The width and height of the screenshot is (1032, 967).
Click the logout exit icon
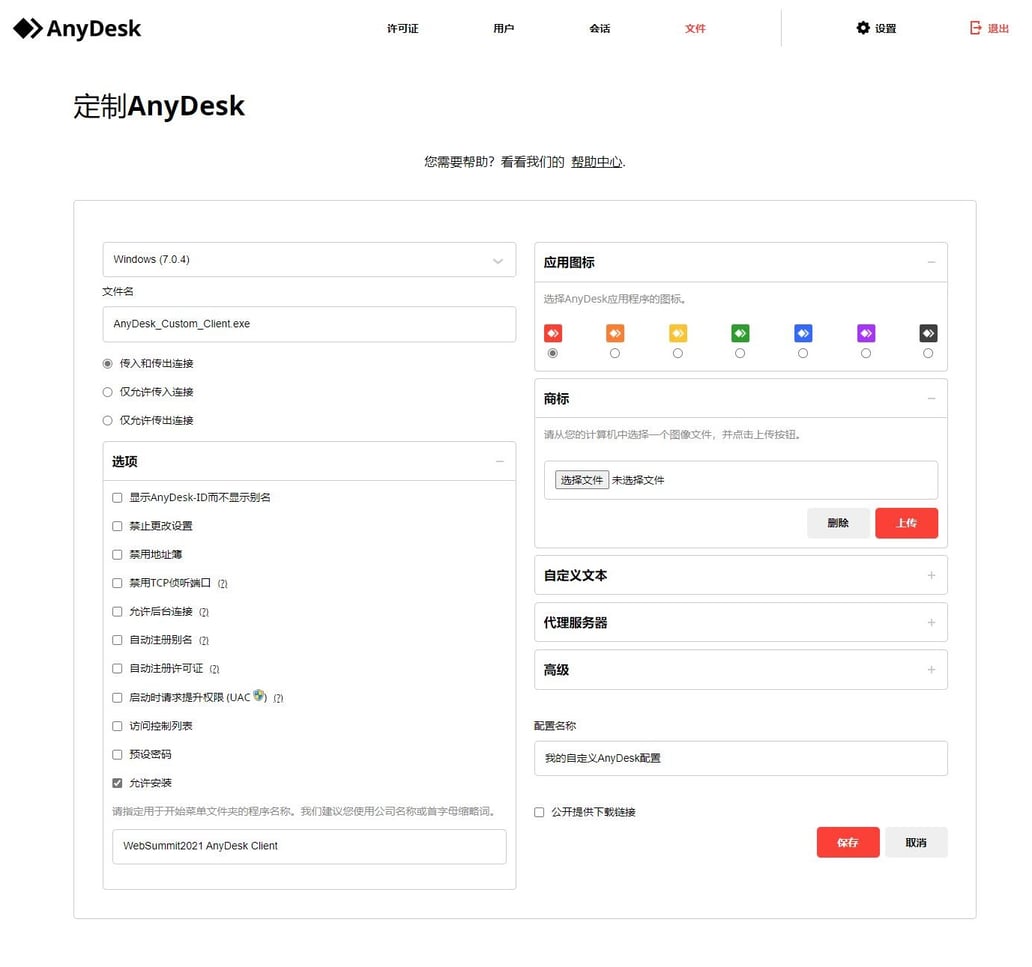(x=975, y=28)
